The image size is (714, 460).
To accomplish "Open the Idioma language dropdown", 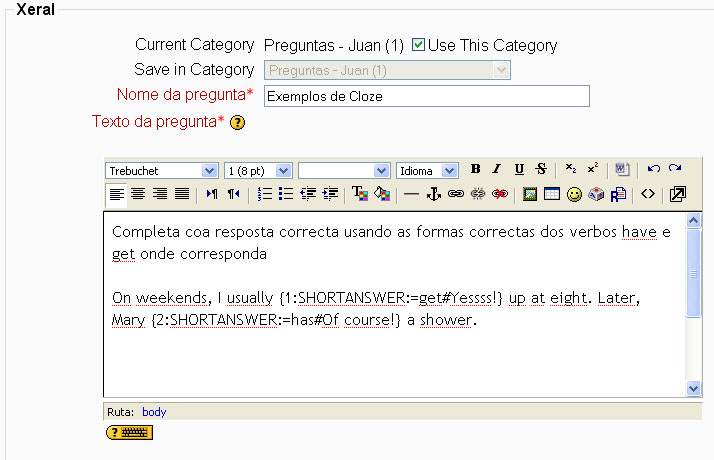I will pos(427,171).
